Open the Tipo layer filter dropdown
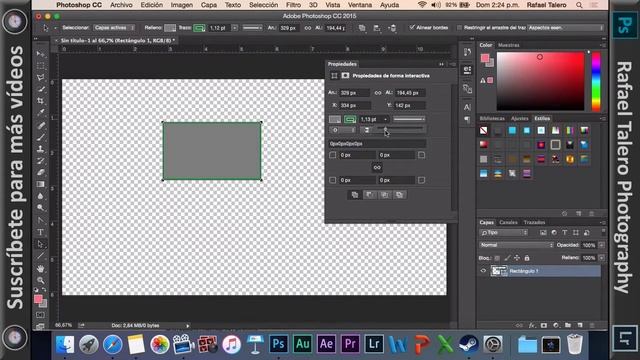 [504, 233]
